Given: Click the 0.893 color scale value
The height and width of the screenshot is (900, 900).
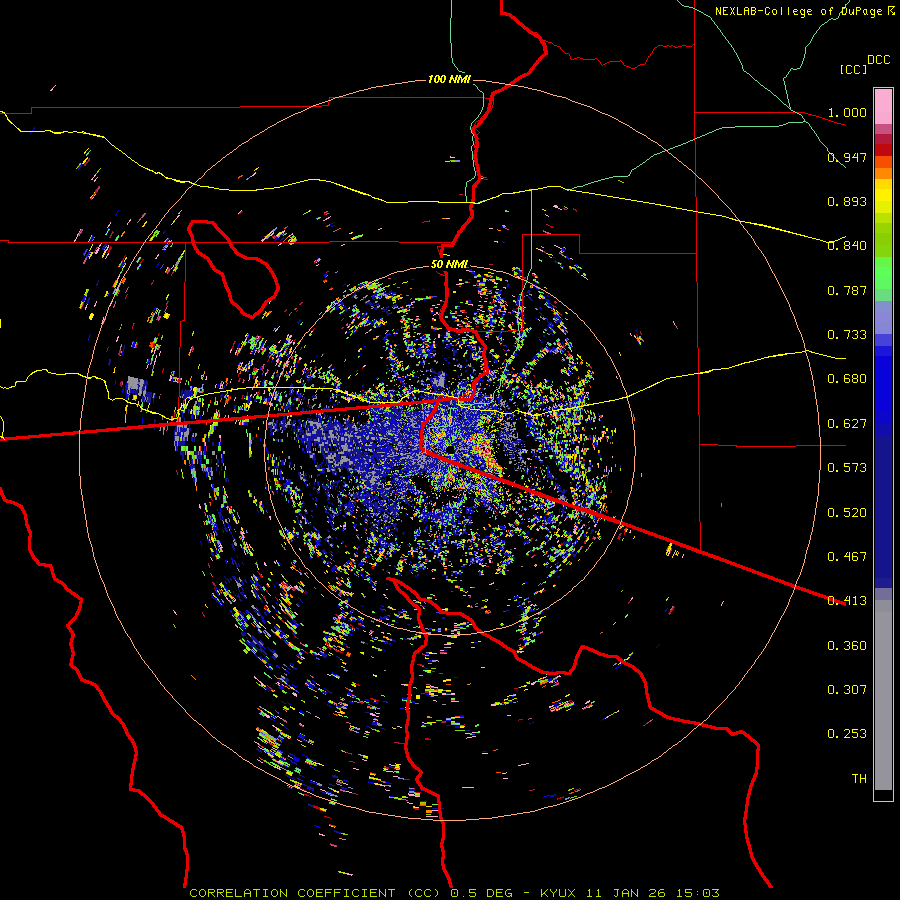Looking at the screenshot, I should [x=847, y=201].
